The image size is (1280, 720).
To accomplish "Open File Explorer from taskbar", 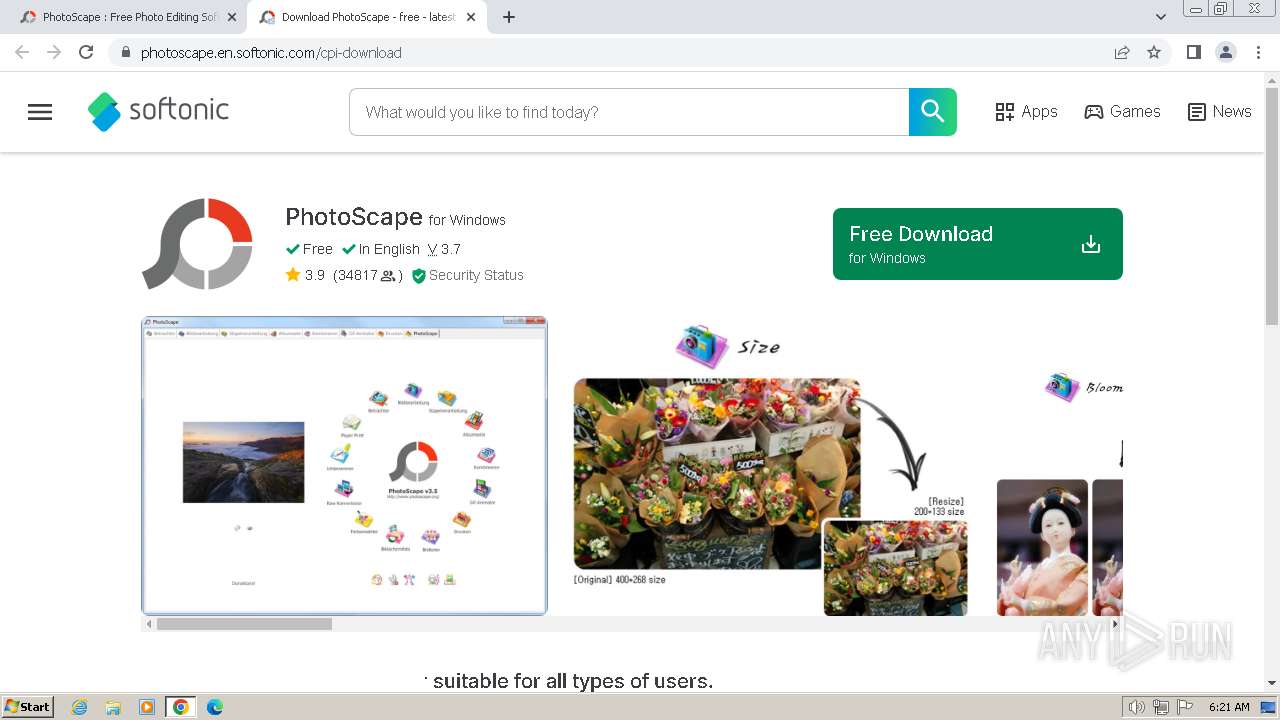I will (x=113, y=707).
